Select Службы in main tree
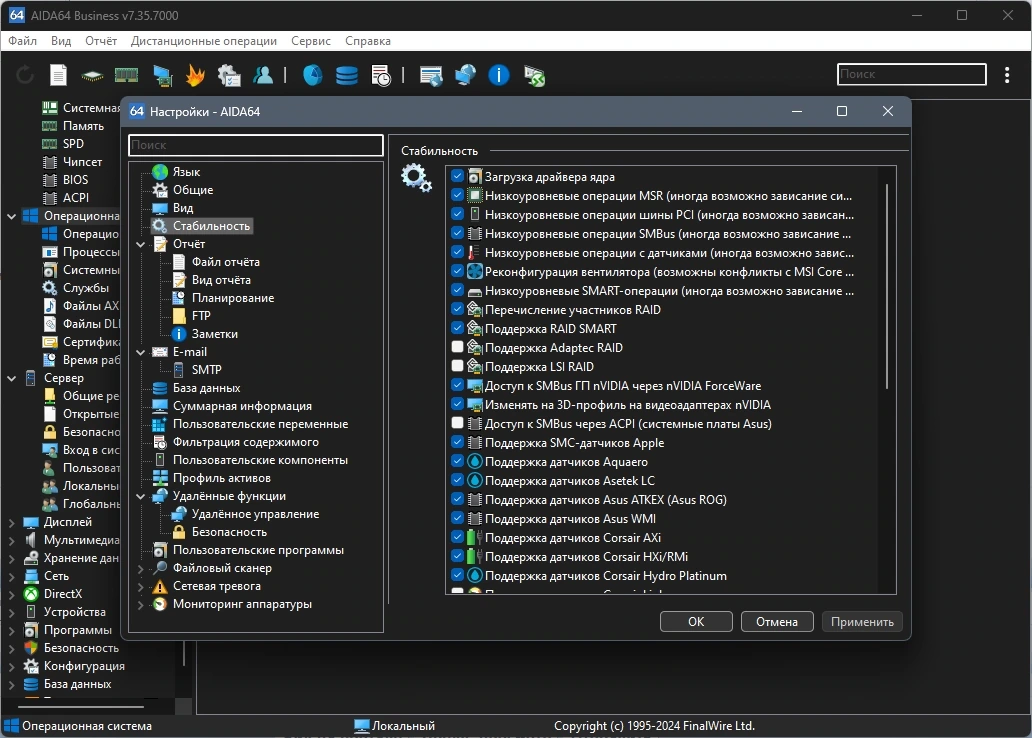The height and width of the screenshot is (738, 1032). pos(86,288)
